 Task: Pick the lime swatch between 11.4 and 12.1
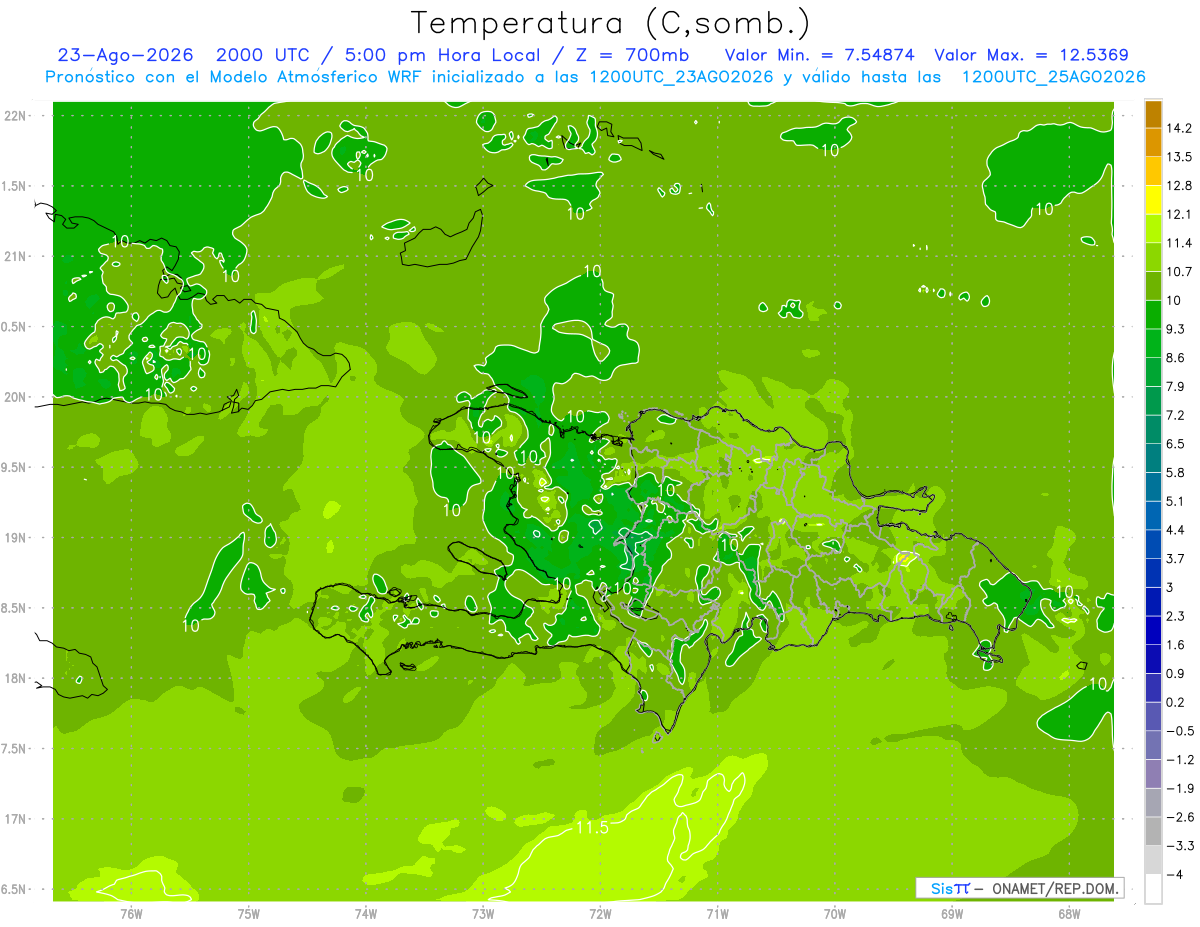tap(1154, 229)
